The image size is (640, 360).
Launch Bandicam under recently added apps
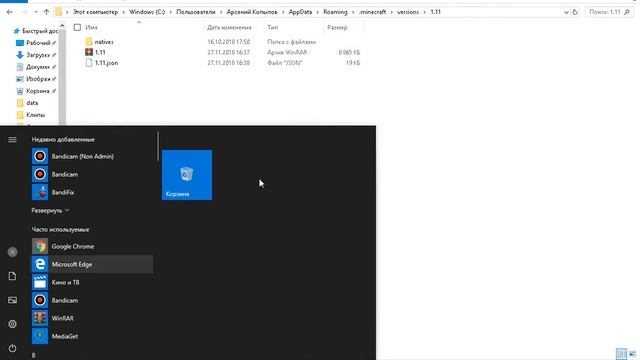[x=93, y=174]
